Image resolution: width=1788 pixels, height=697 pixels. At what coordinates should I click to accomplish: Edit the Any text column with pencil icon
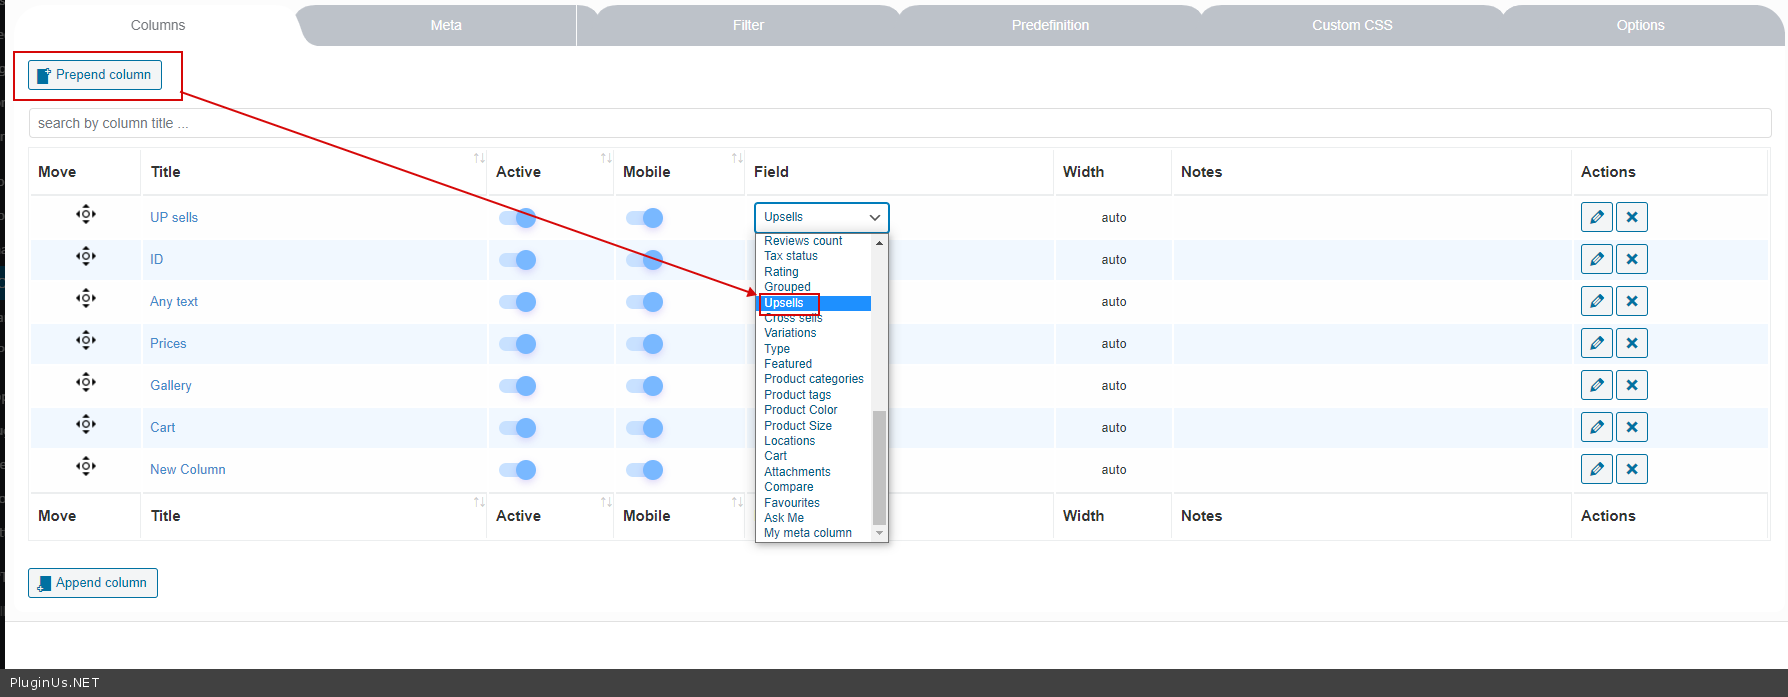tap(1596, 302)
